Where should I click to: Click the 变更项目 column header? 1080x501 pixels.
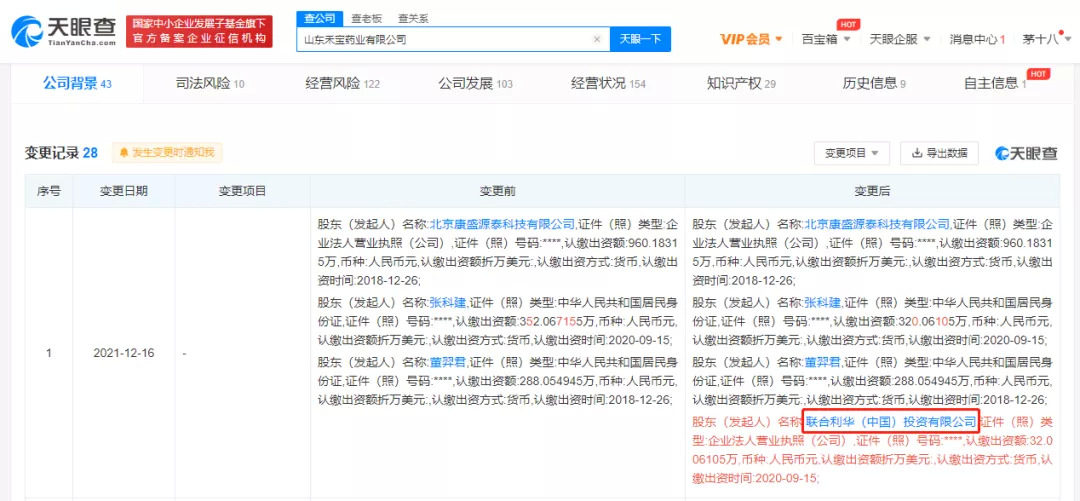[242, 191]
